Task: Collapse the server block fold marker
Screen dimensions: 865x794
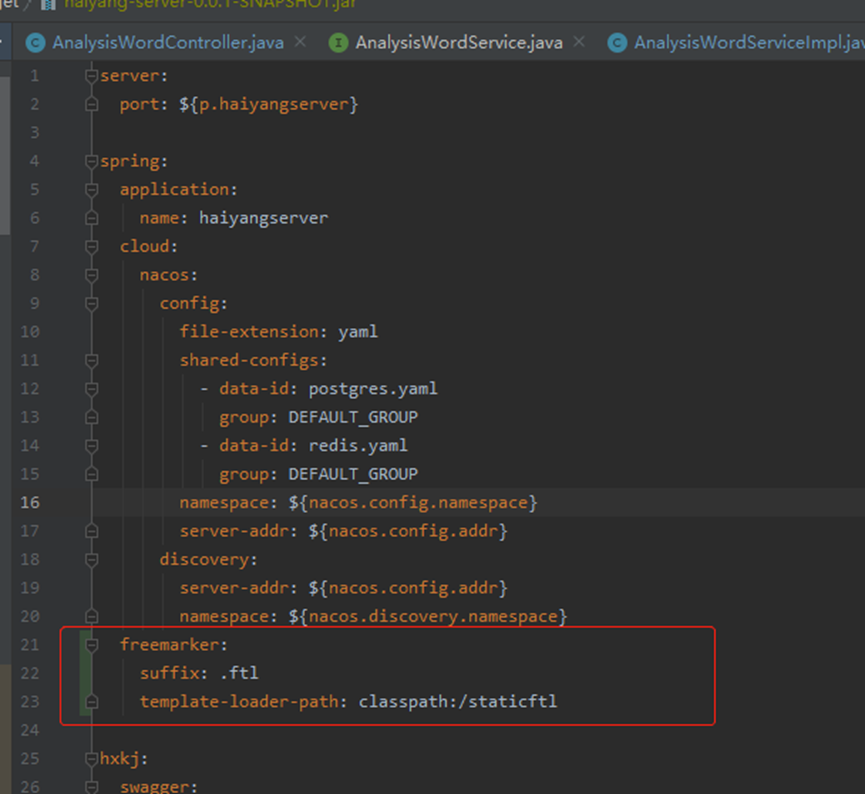Action: [92, 76]
